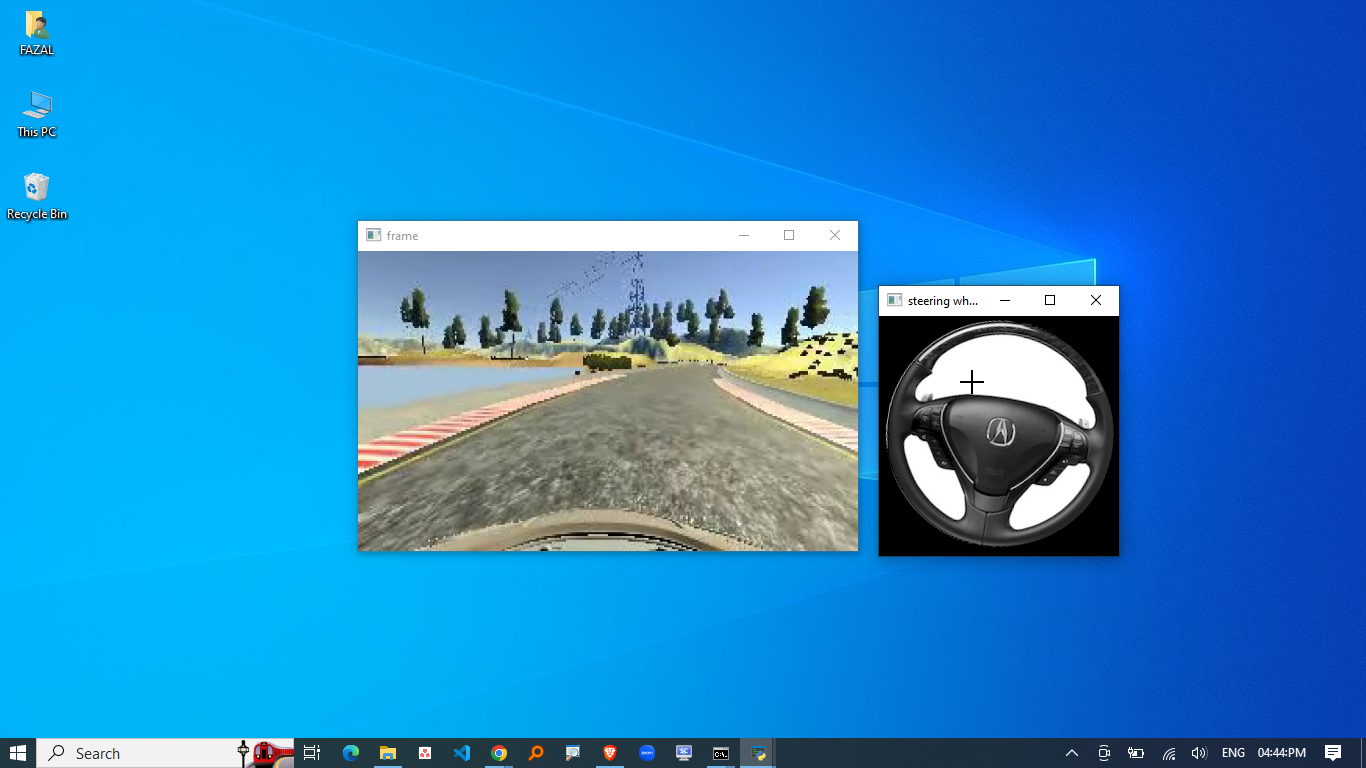Launch Brave browser from the taskbar
Screen dimensions: 1366x768
click(610, 753)
